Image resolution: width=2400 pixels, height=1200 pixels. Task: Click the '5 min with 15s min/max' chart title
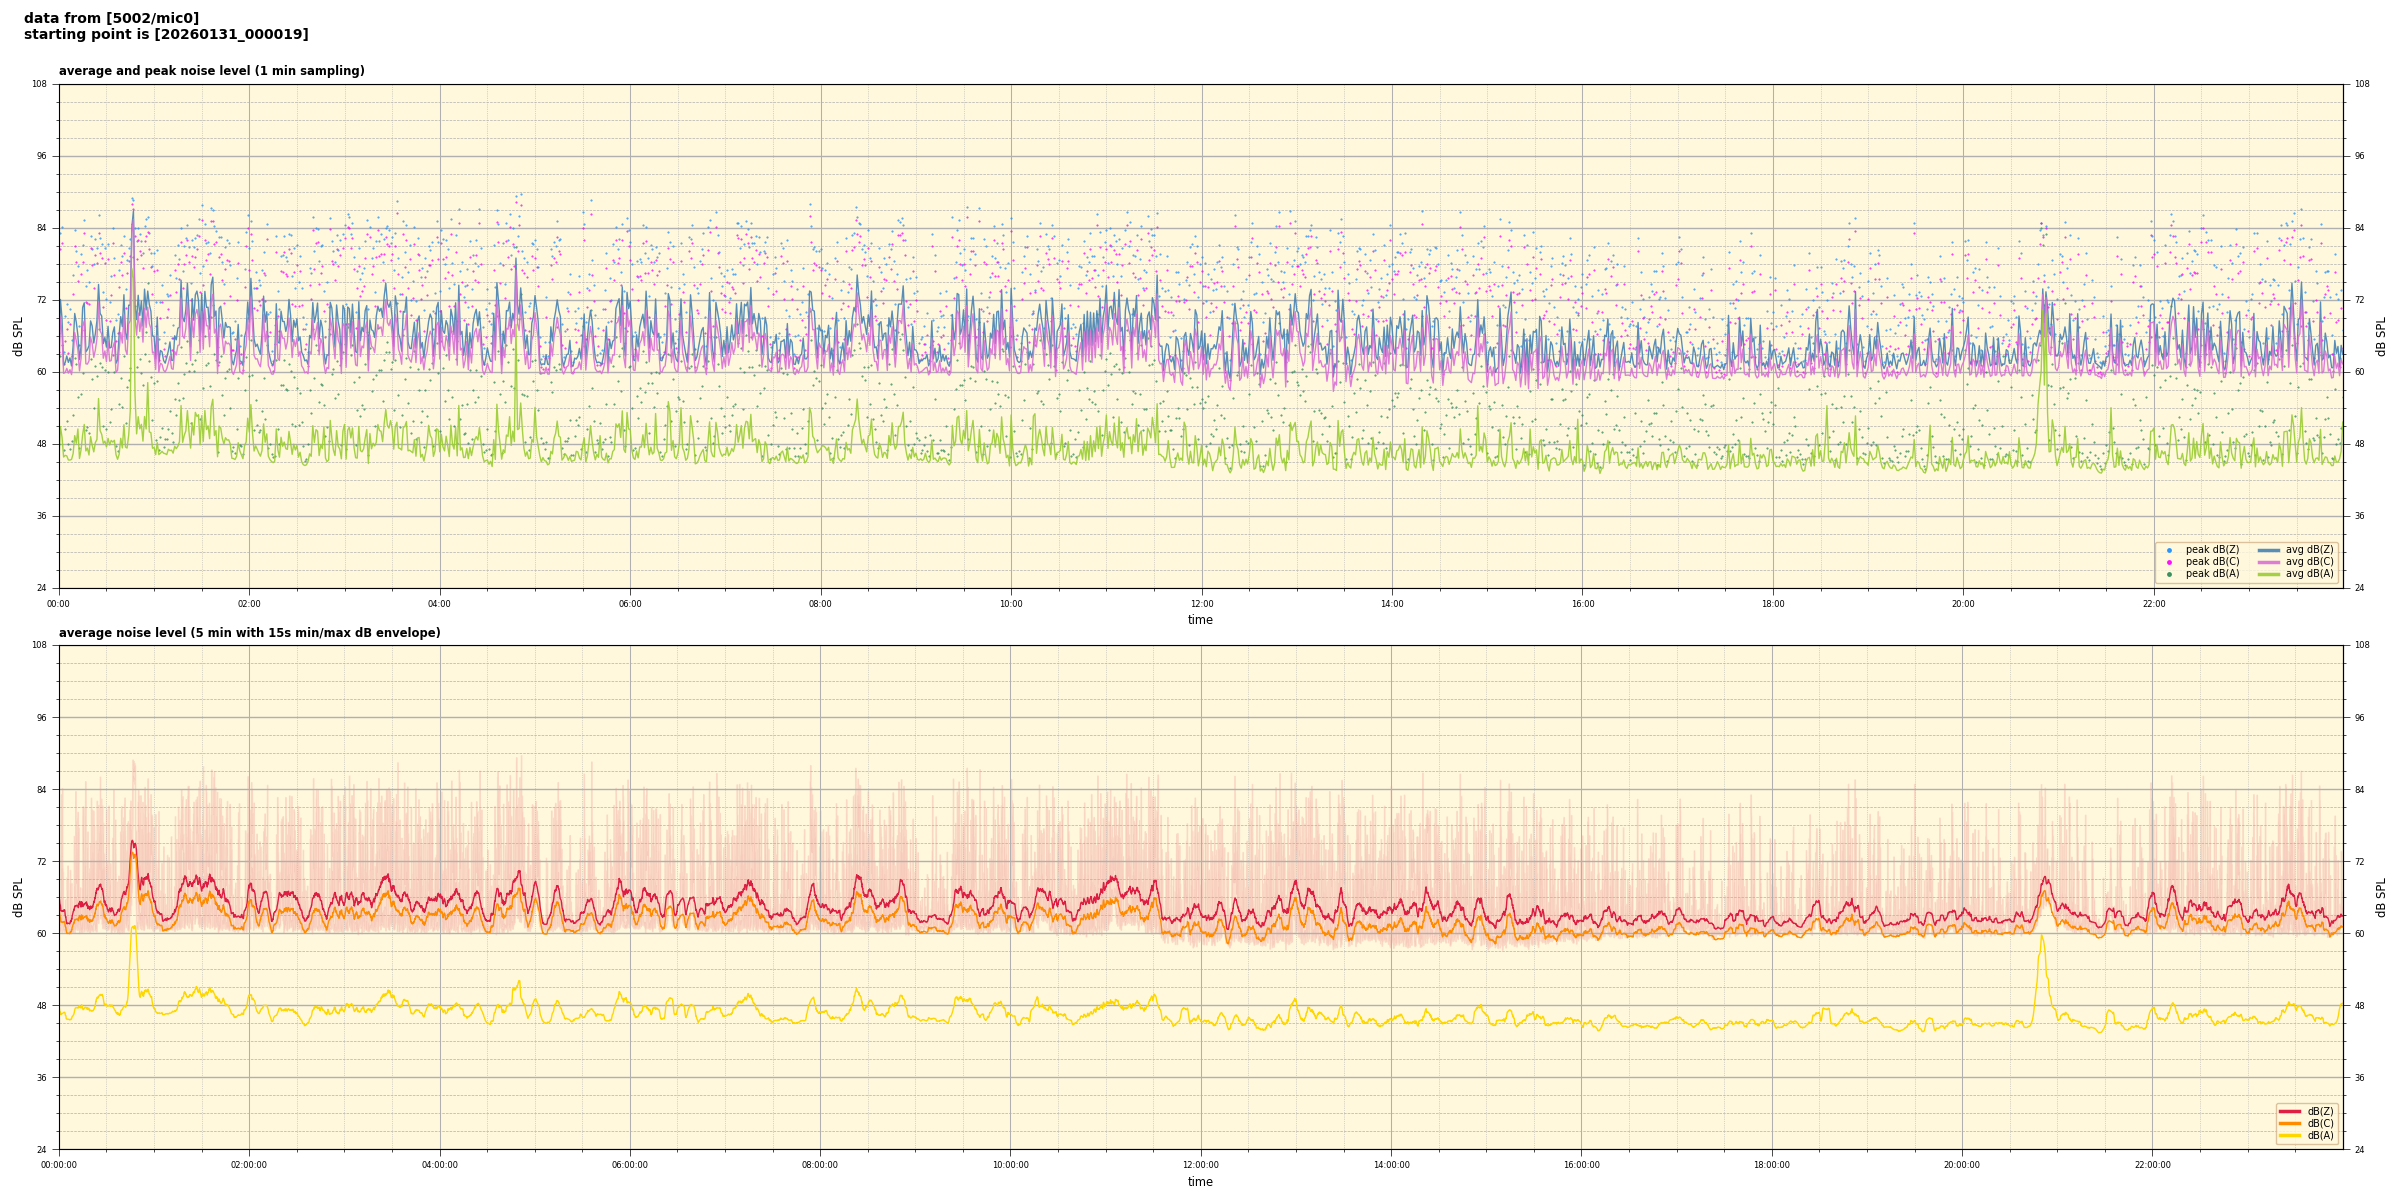click(x=249, y=633)
